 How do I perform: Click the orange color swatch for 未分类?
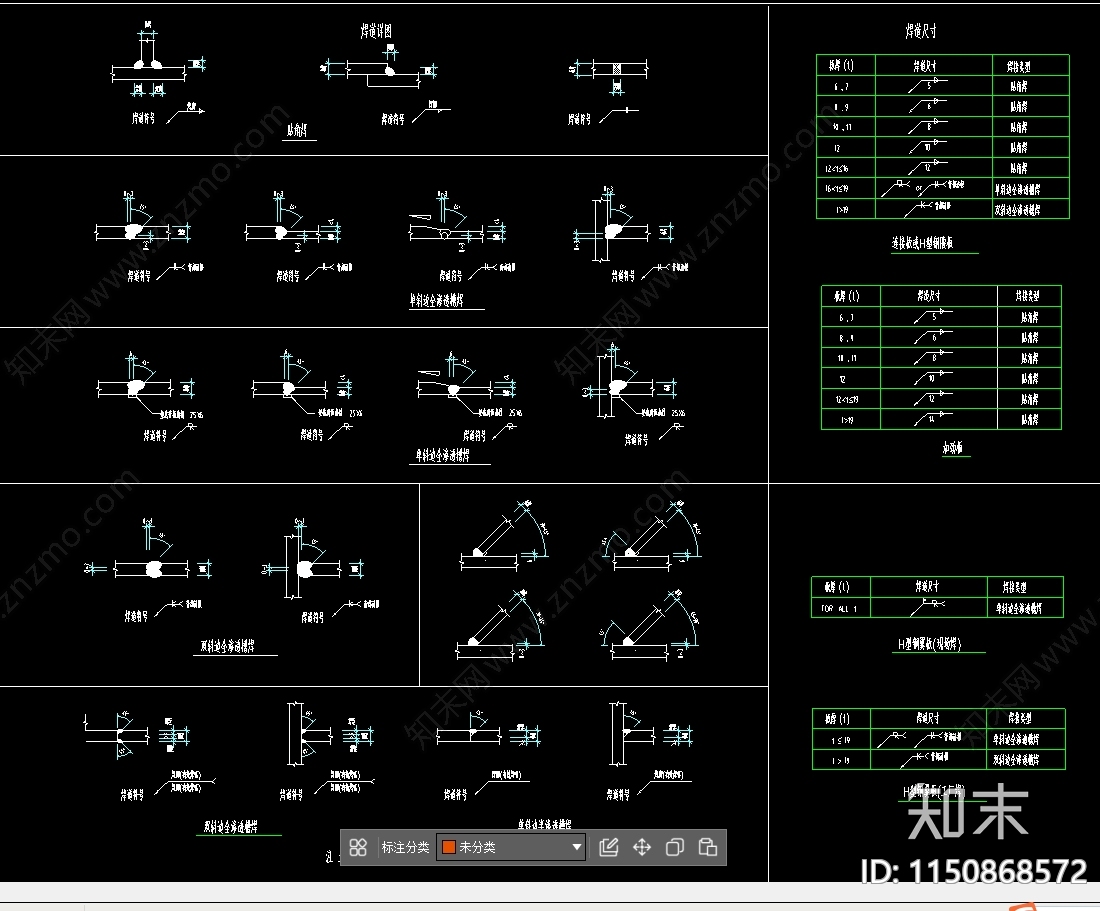(449, 848)
